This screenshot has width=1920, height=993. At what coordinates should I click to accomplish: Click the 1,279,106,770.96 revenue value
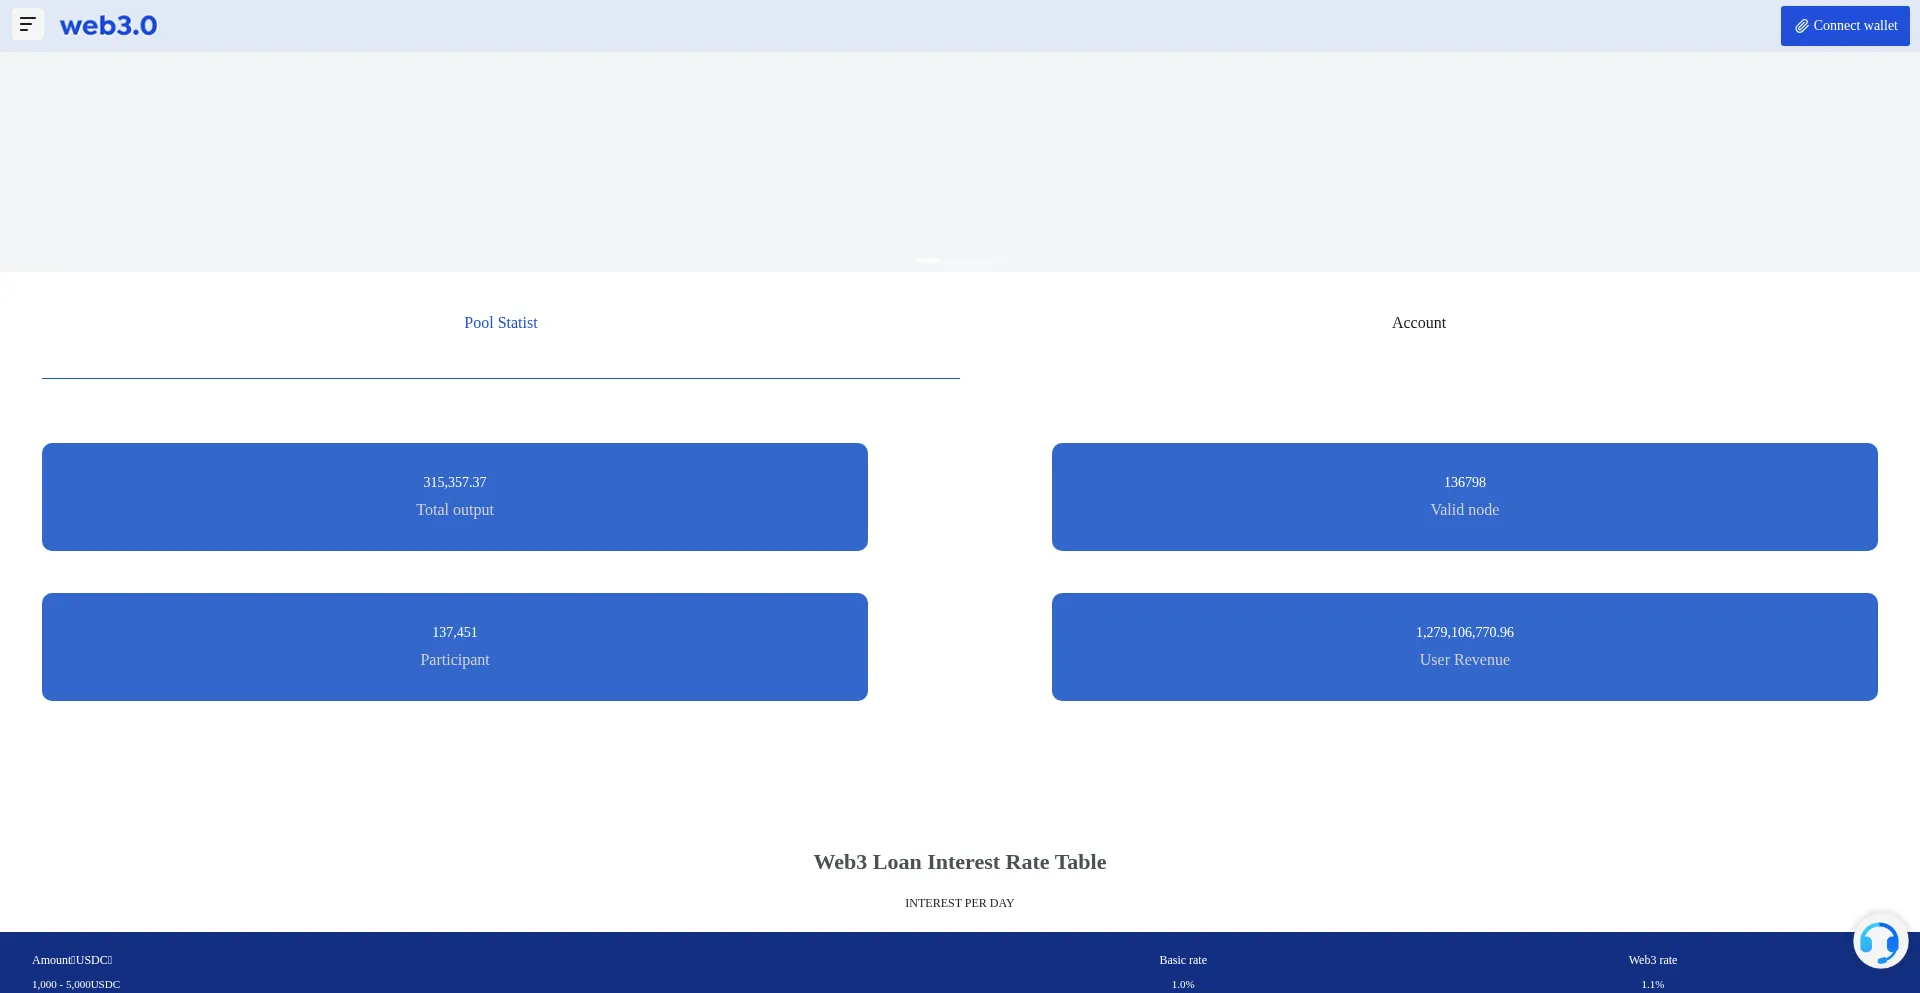[1464, 632]
